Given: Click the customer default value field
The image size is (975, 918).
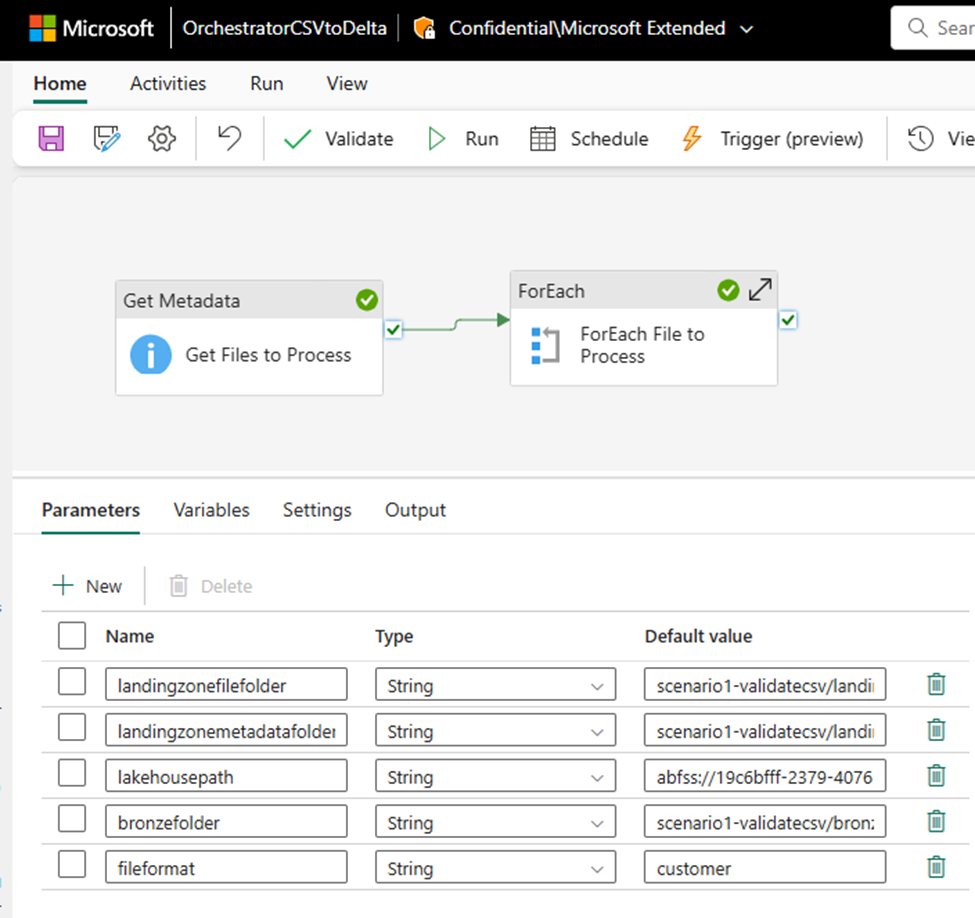Looking at the screenshot, I should click(765, 867).
